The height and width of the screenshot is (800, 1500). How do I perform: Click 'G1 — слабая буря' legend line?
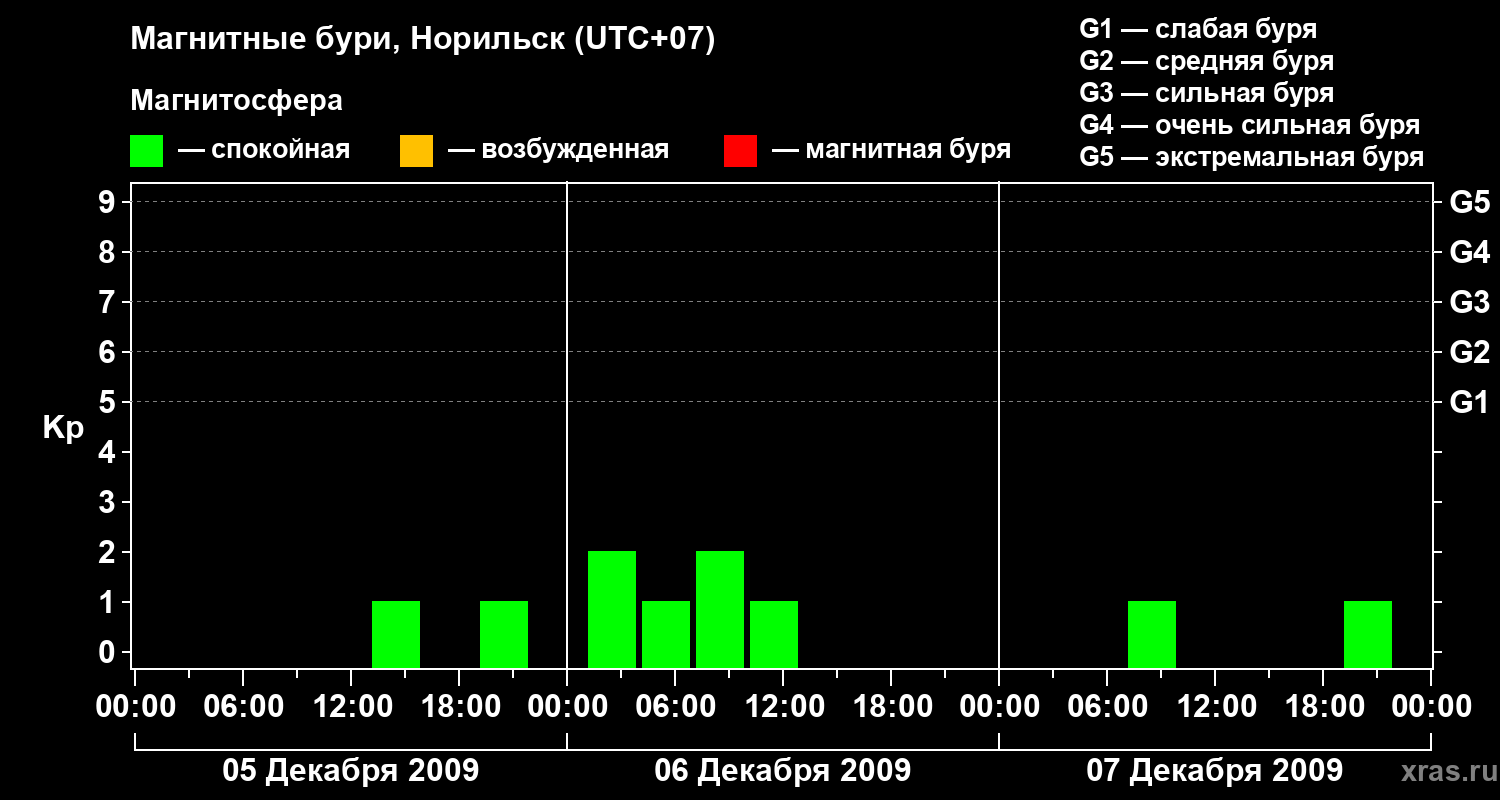coord(1198,29)
